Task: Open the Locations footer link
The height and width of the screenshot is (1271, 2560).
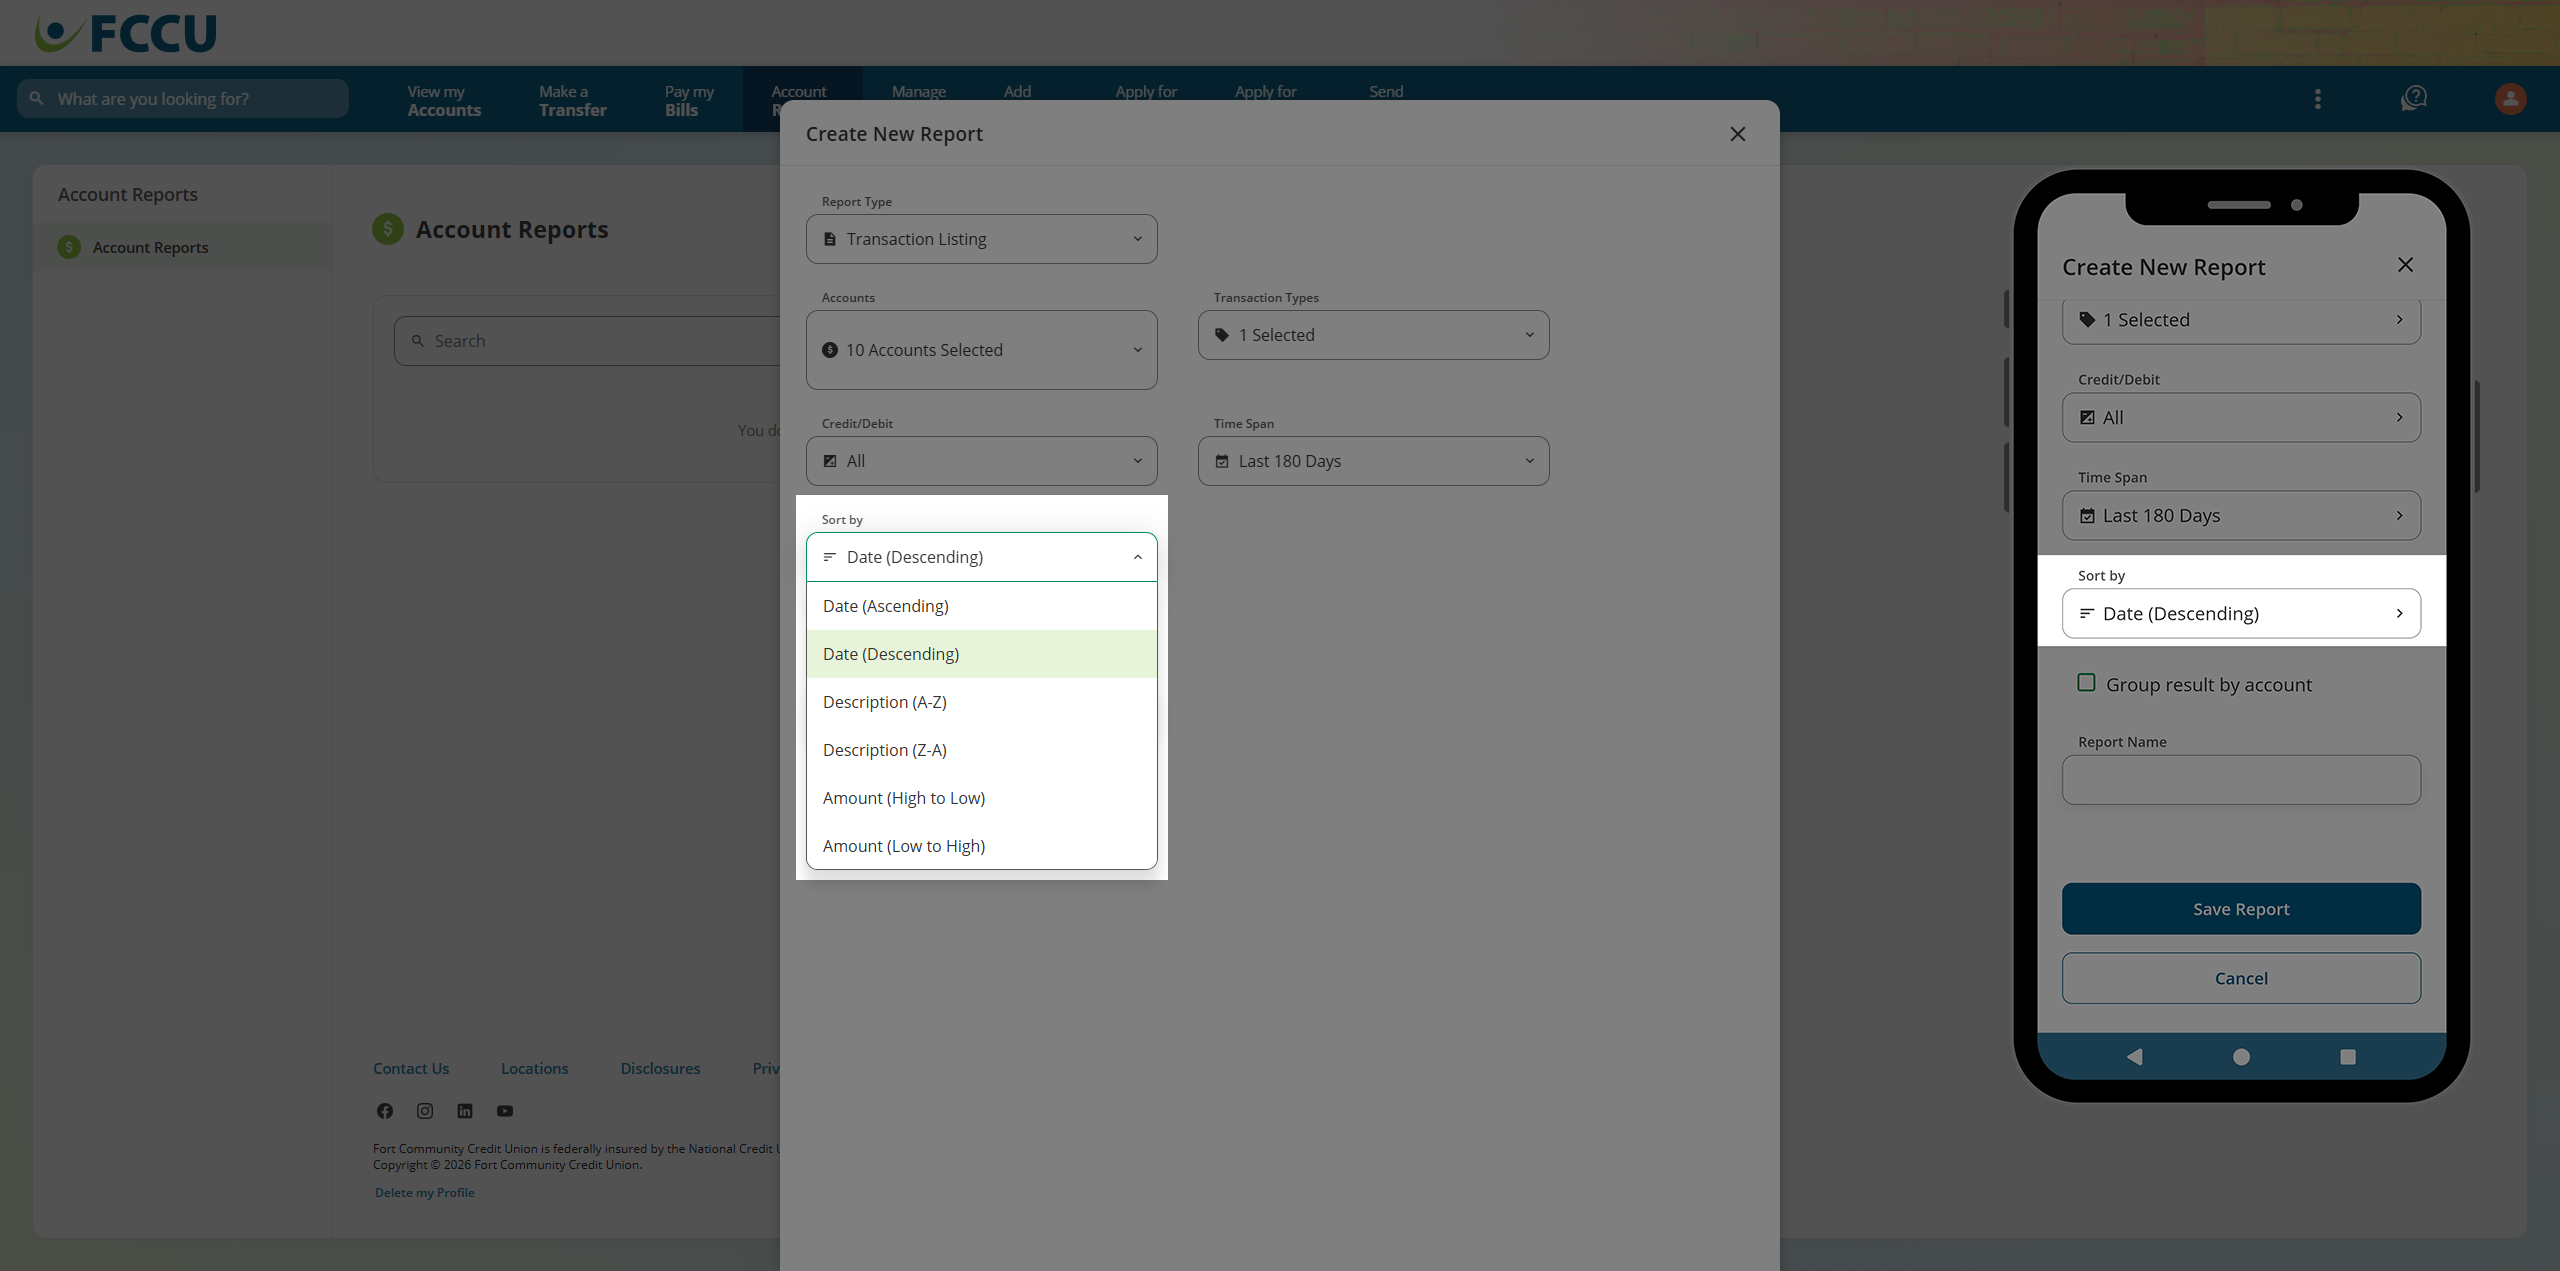Action: (x=534, y=1068)
